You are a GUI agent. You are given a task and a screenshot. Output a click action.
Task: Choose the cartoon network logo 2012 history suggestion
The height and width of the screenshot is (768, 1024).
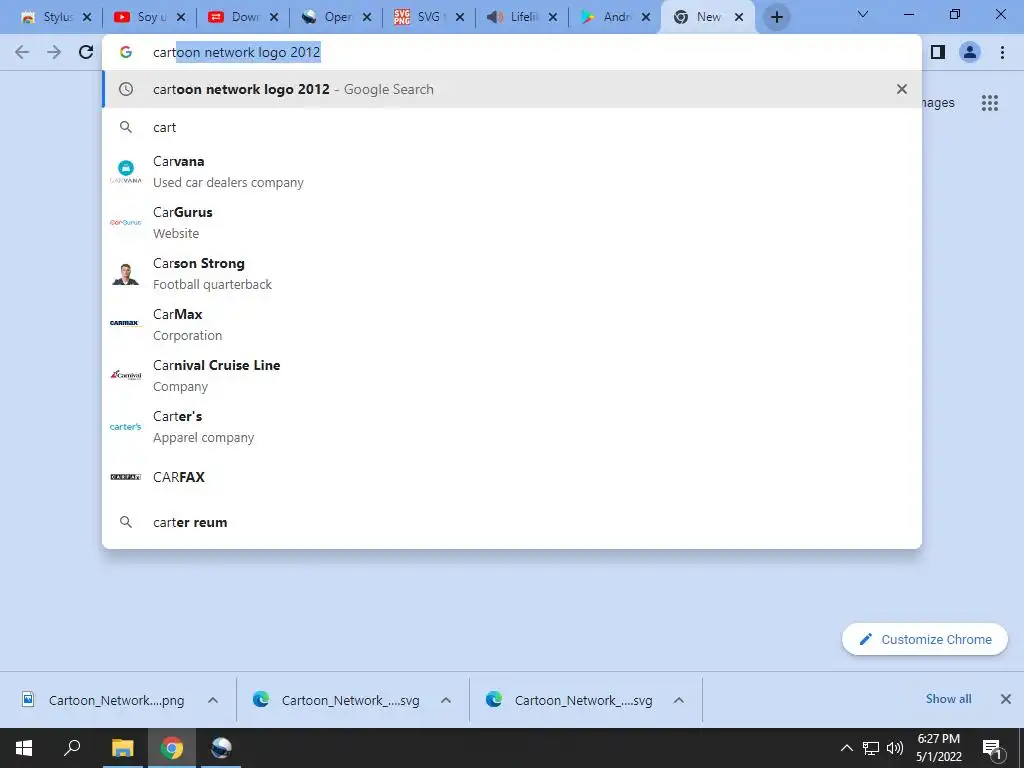tap(512, 89)
